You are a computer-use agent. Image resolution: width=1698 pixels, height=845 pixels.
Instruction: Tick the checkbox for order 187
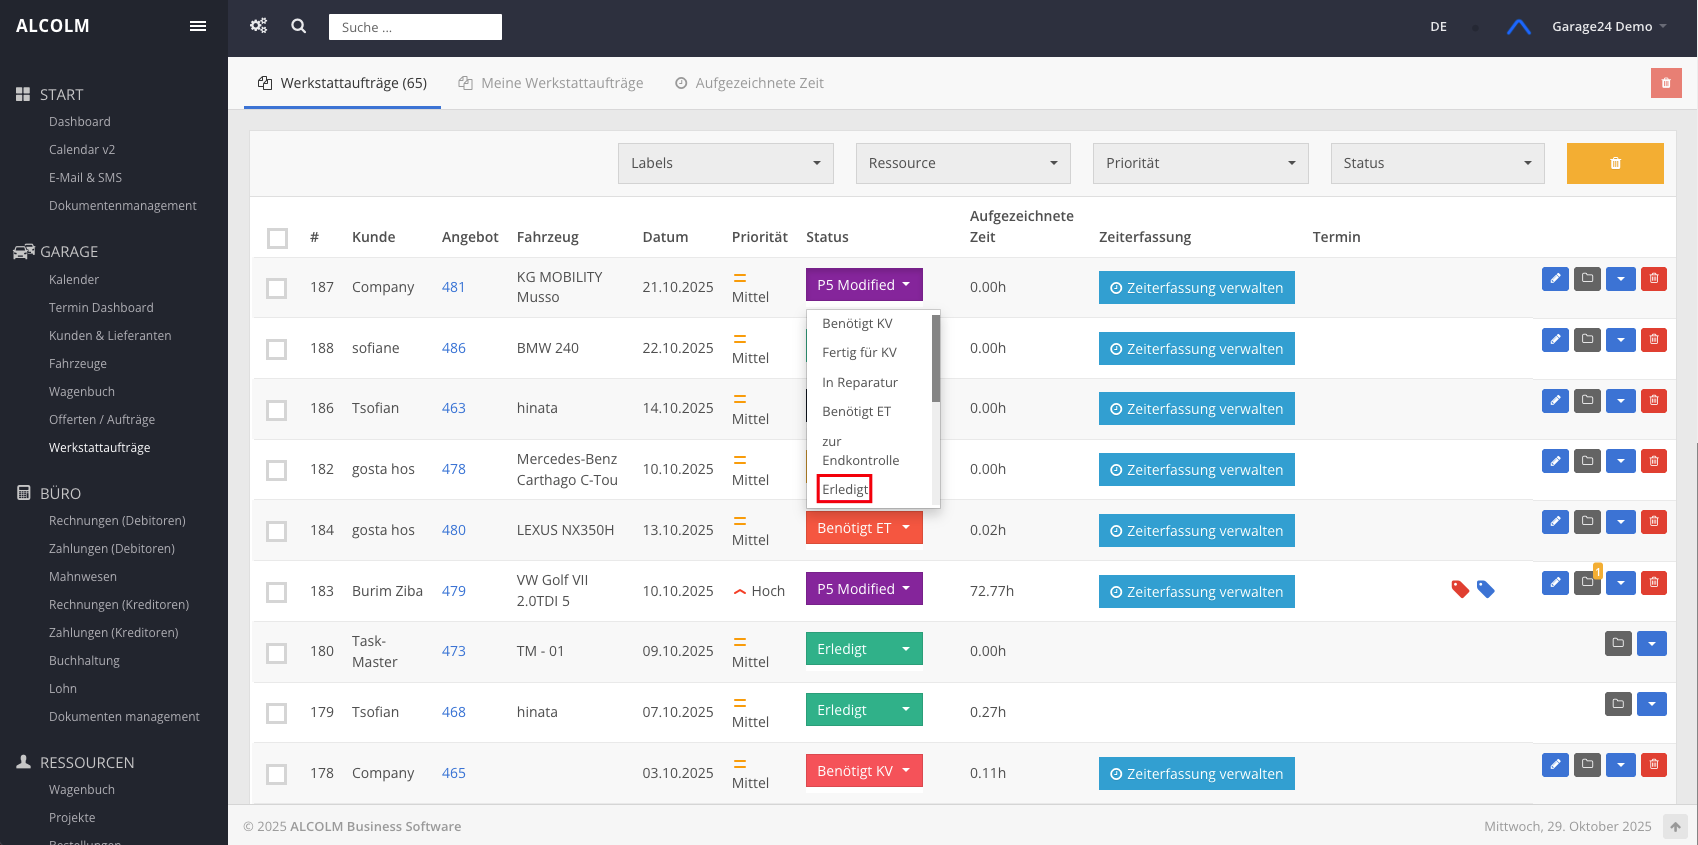tap(277, 288)
